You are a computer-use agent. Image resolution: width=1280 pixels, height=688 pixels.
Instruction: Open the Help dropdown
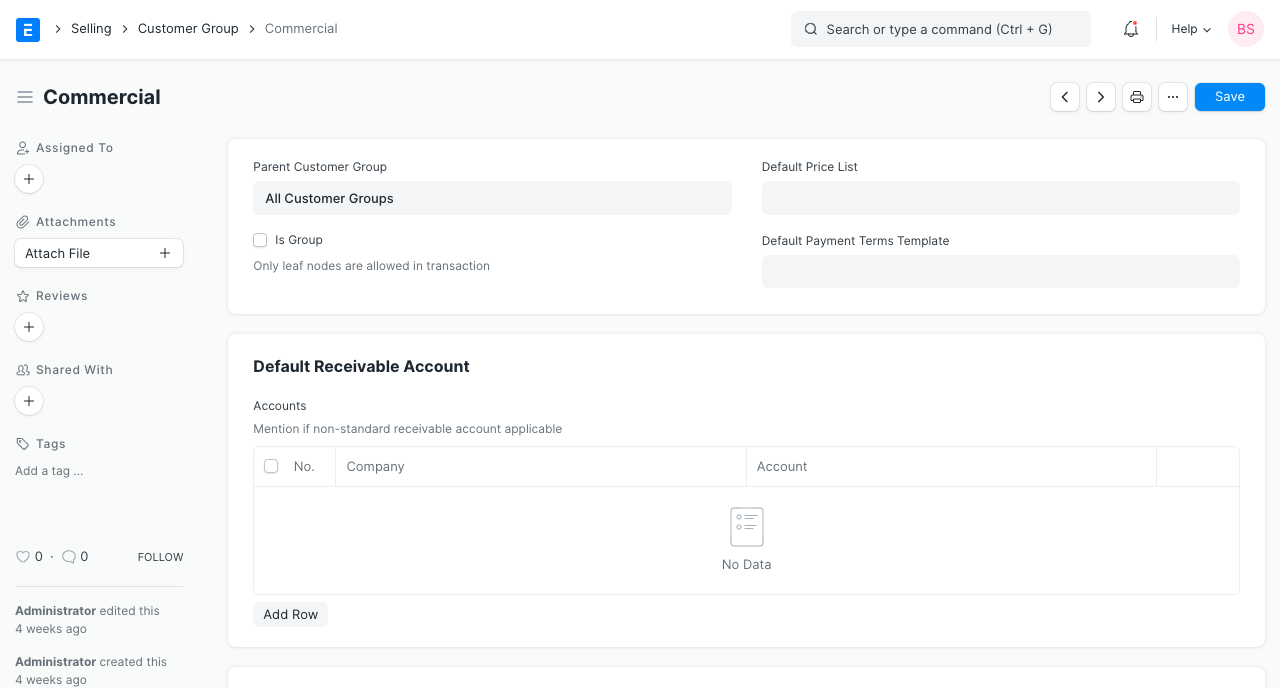(x=1191, y=29)
